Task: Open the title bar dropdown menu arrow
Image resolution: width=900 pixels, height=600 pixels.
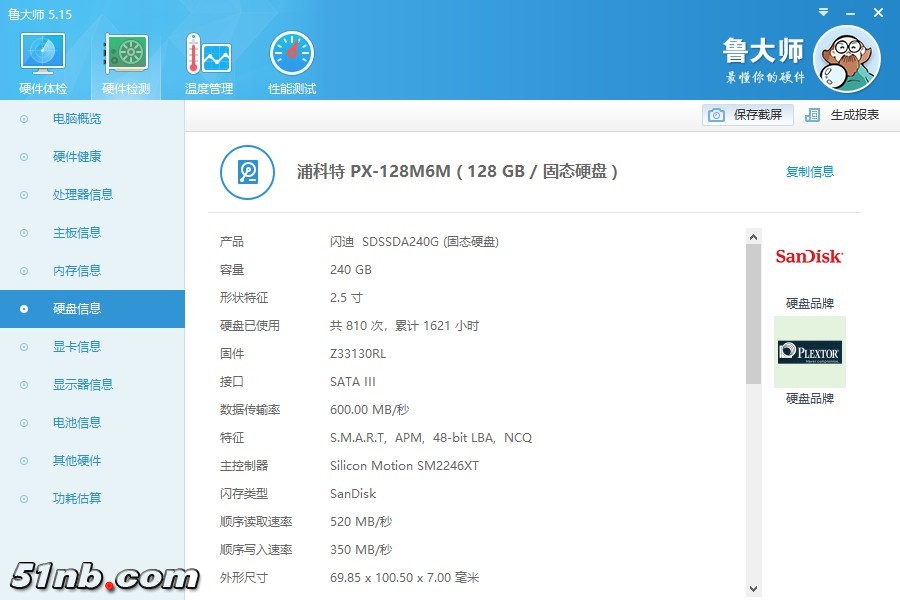Action: coord(824,12)
